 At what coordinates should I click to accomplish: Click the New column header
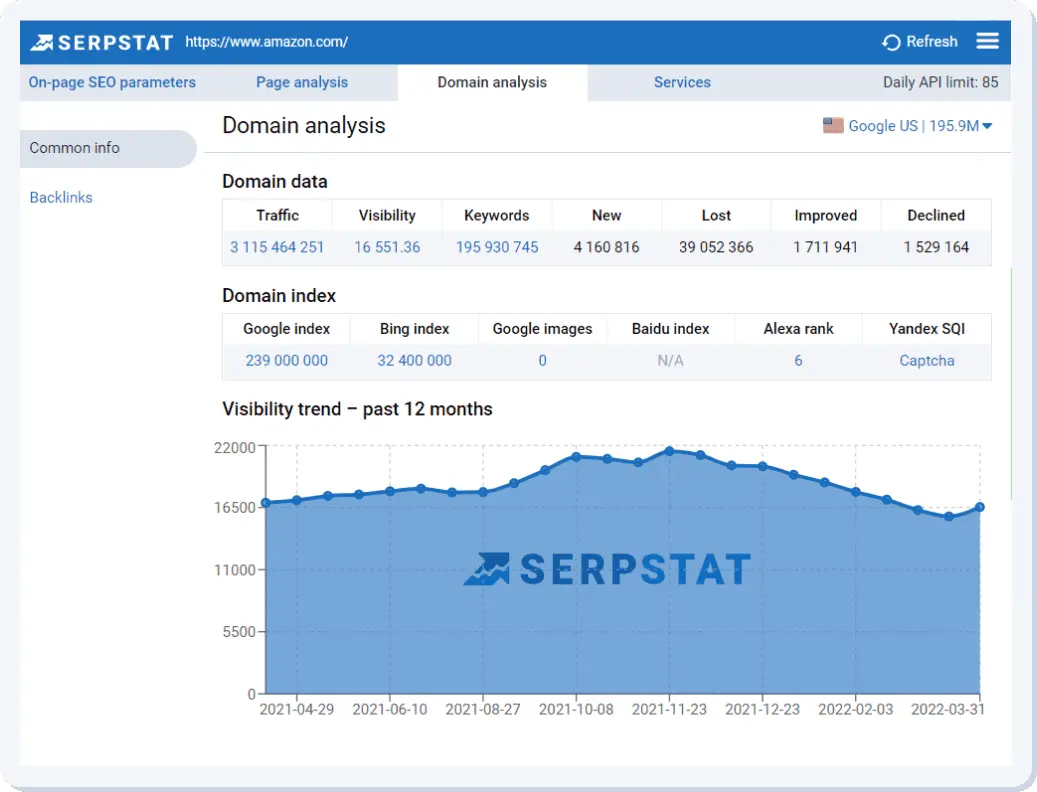coord(606,216)
